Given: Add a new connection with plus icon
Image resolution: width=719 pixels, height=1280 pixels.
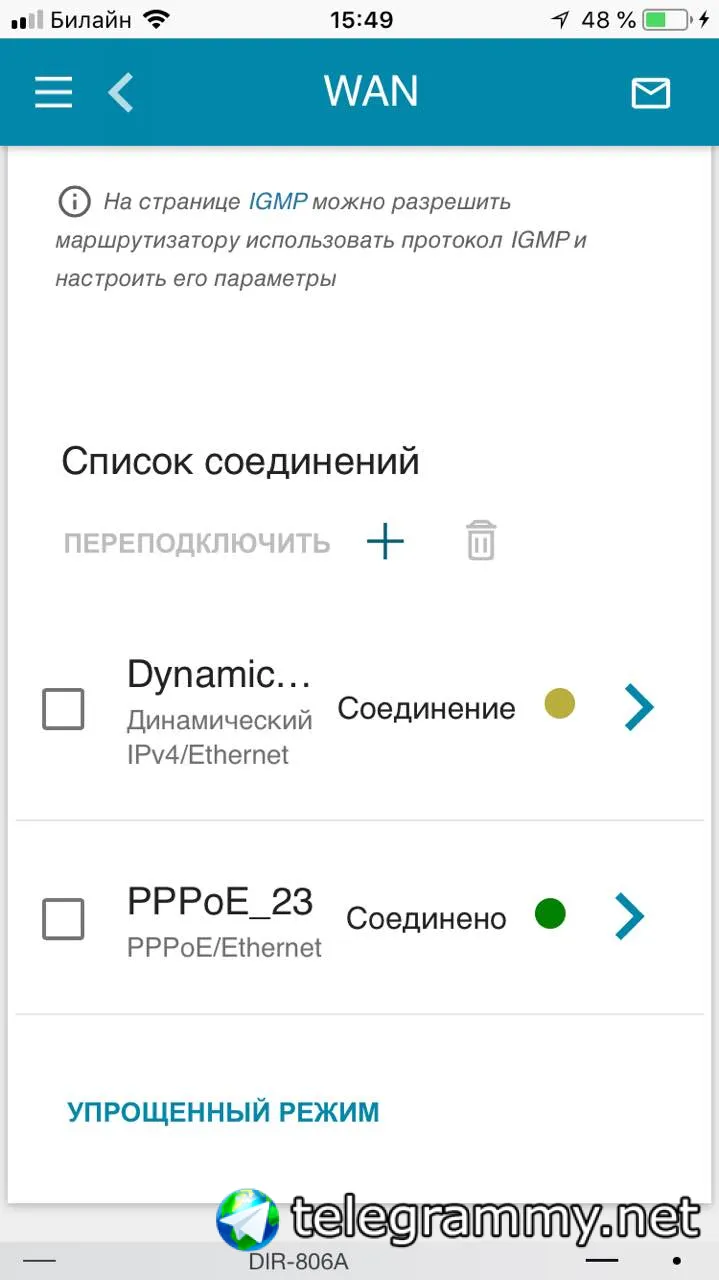Looking at the screenshot, I should (385, 542).
